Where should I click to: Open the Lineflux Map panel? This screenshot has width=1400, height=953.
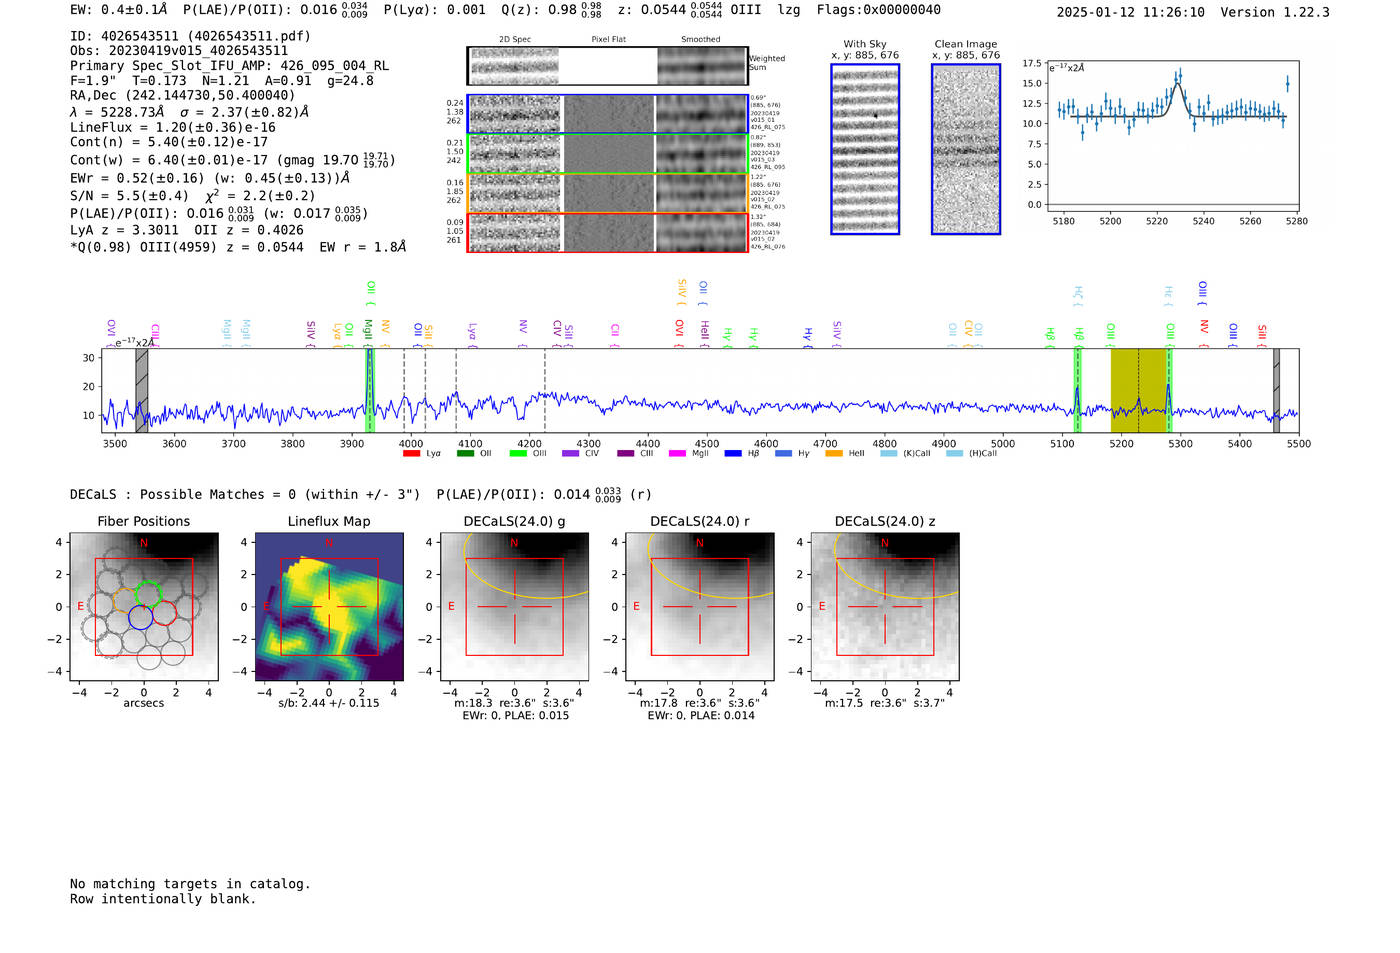click(x=329, y=606)
